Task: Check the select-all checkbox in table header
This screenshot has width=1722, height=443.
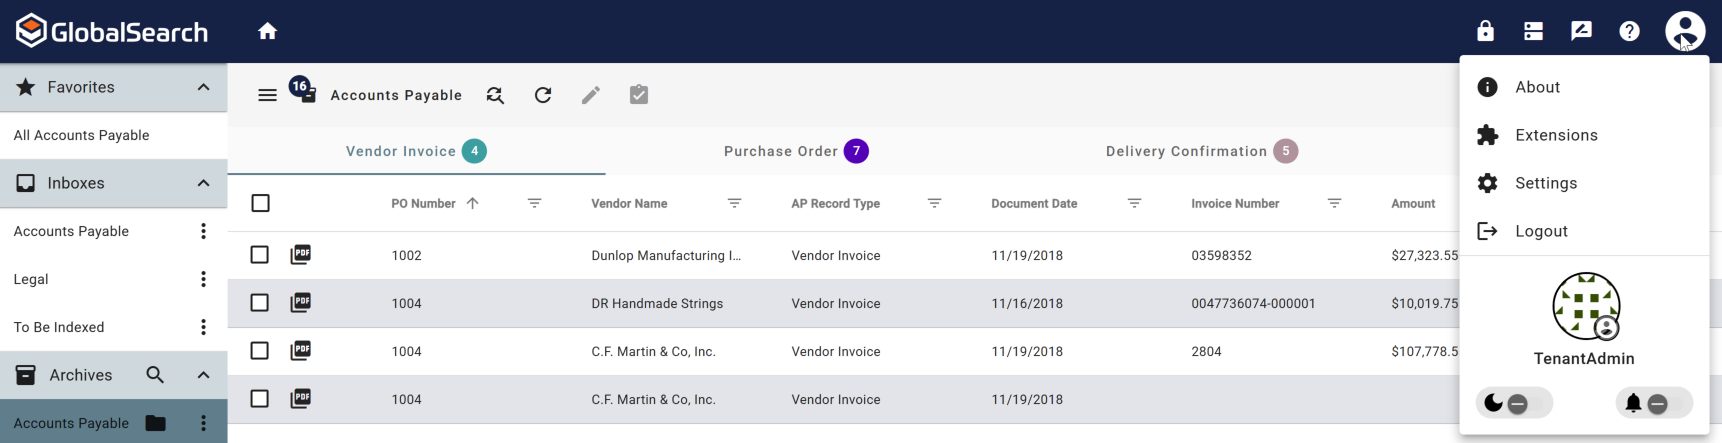Action: [x=260, y=203]
